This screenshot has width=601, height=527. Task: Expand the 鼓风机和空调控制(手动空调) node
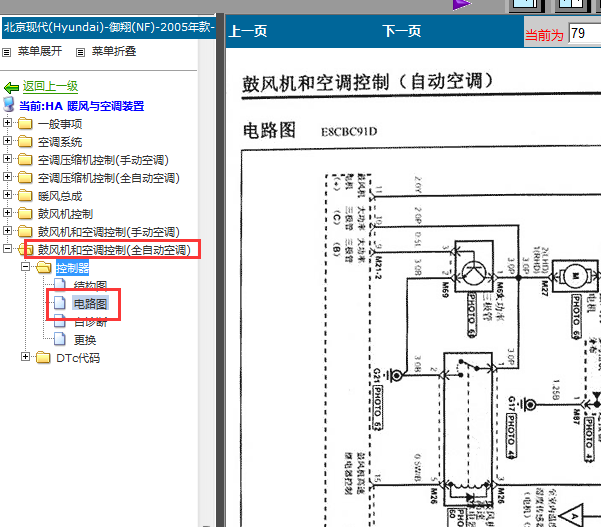(7, 230)
